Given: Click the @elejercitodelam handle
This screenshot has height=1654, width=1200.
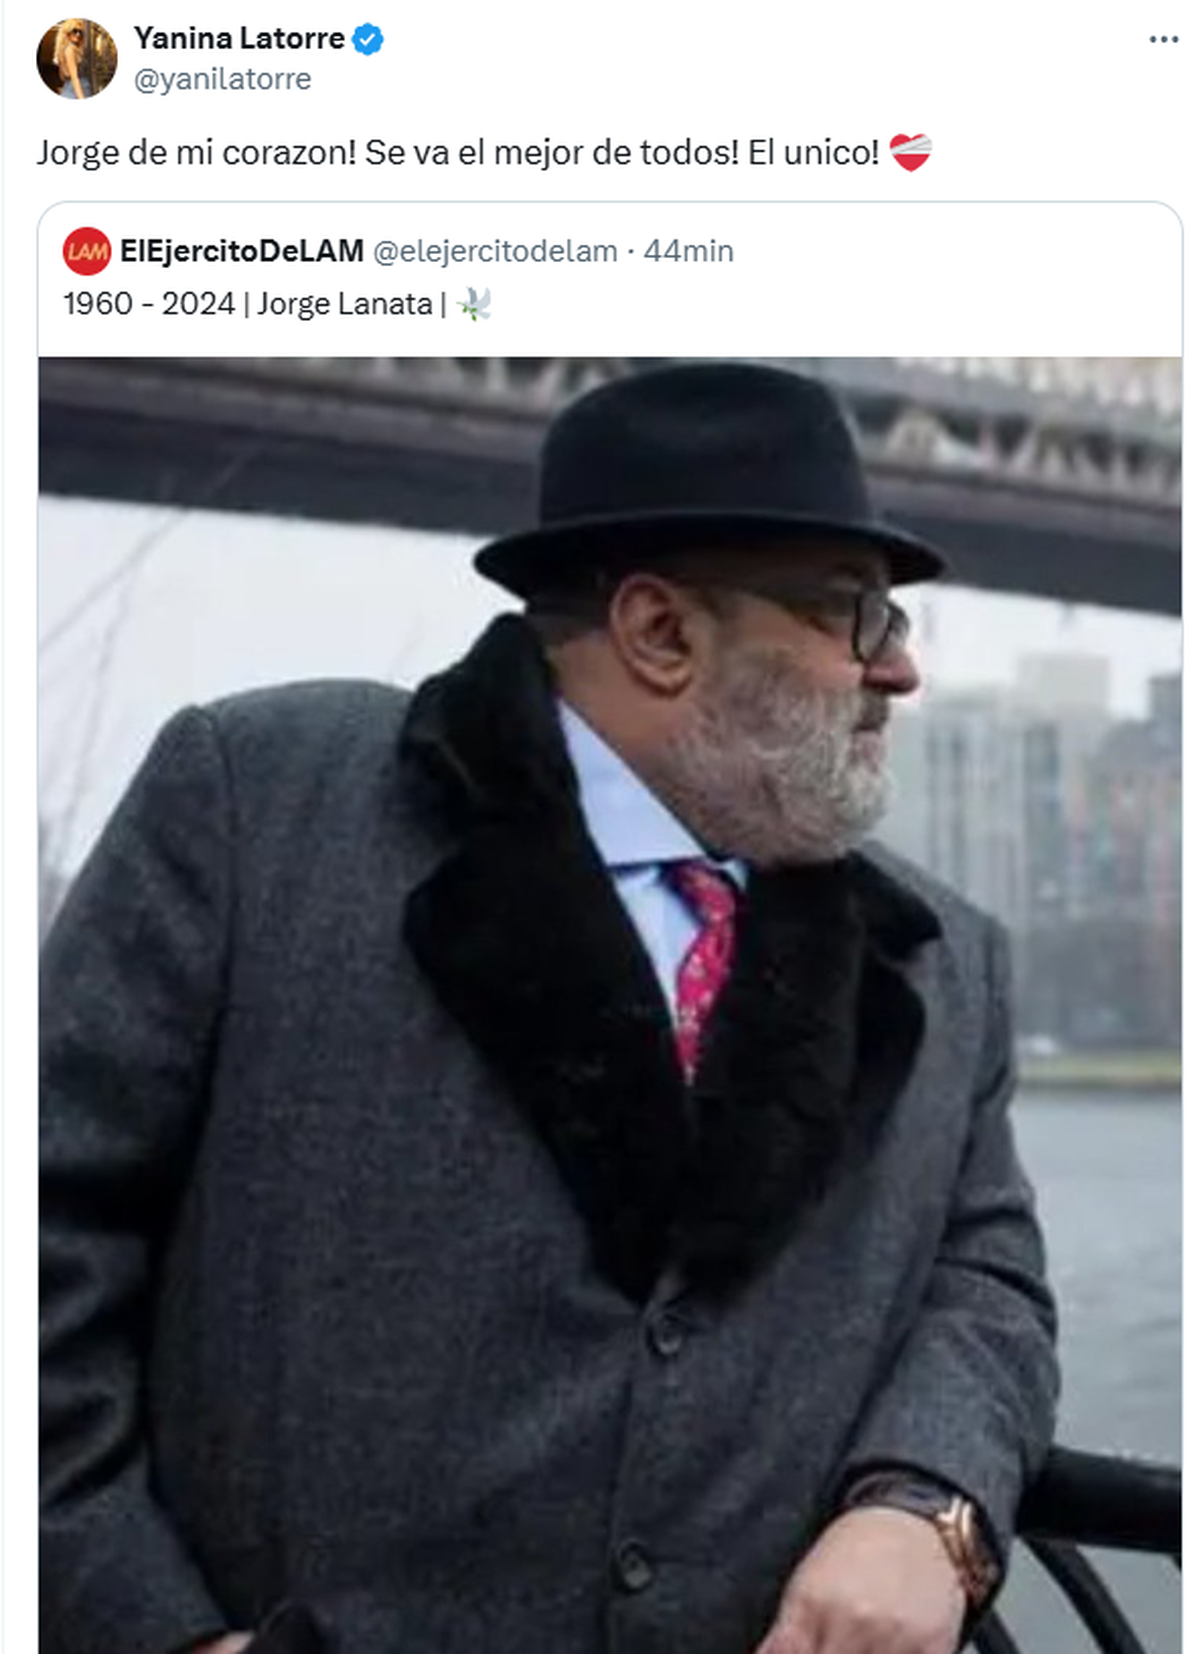Looking at the screenshot, I should [495, 251].
